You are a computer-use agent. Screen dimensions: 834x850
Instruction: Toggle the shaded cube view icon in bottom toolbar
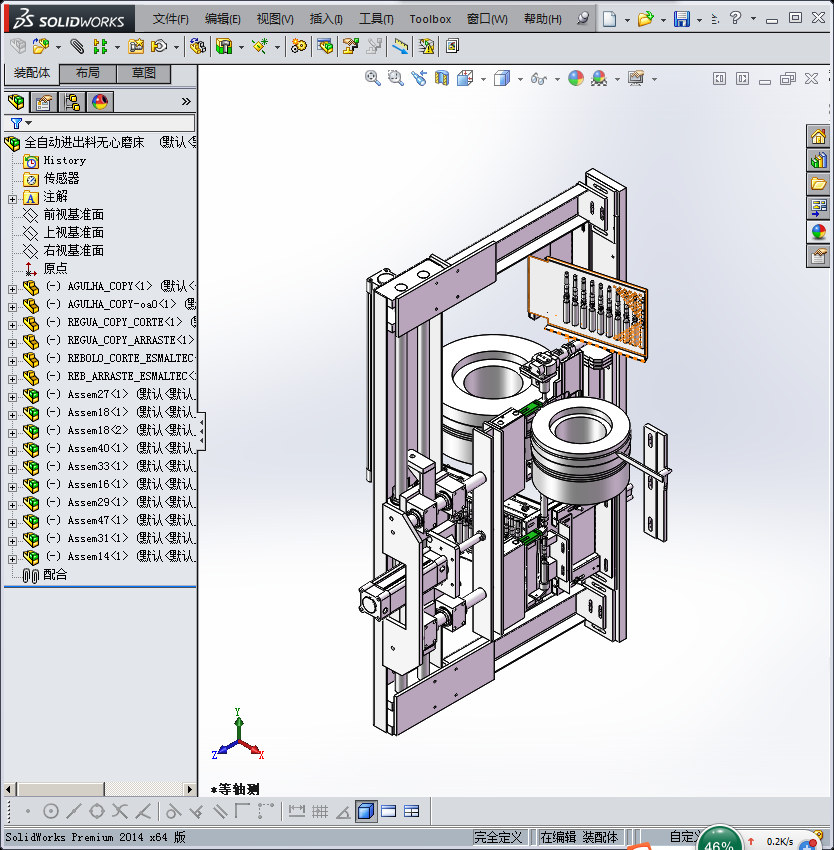tap(366, 811)
